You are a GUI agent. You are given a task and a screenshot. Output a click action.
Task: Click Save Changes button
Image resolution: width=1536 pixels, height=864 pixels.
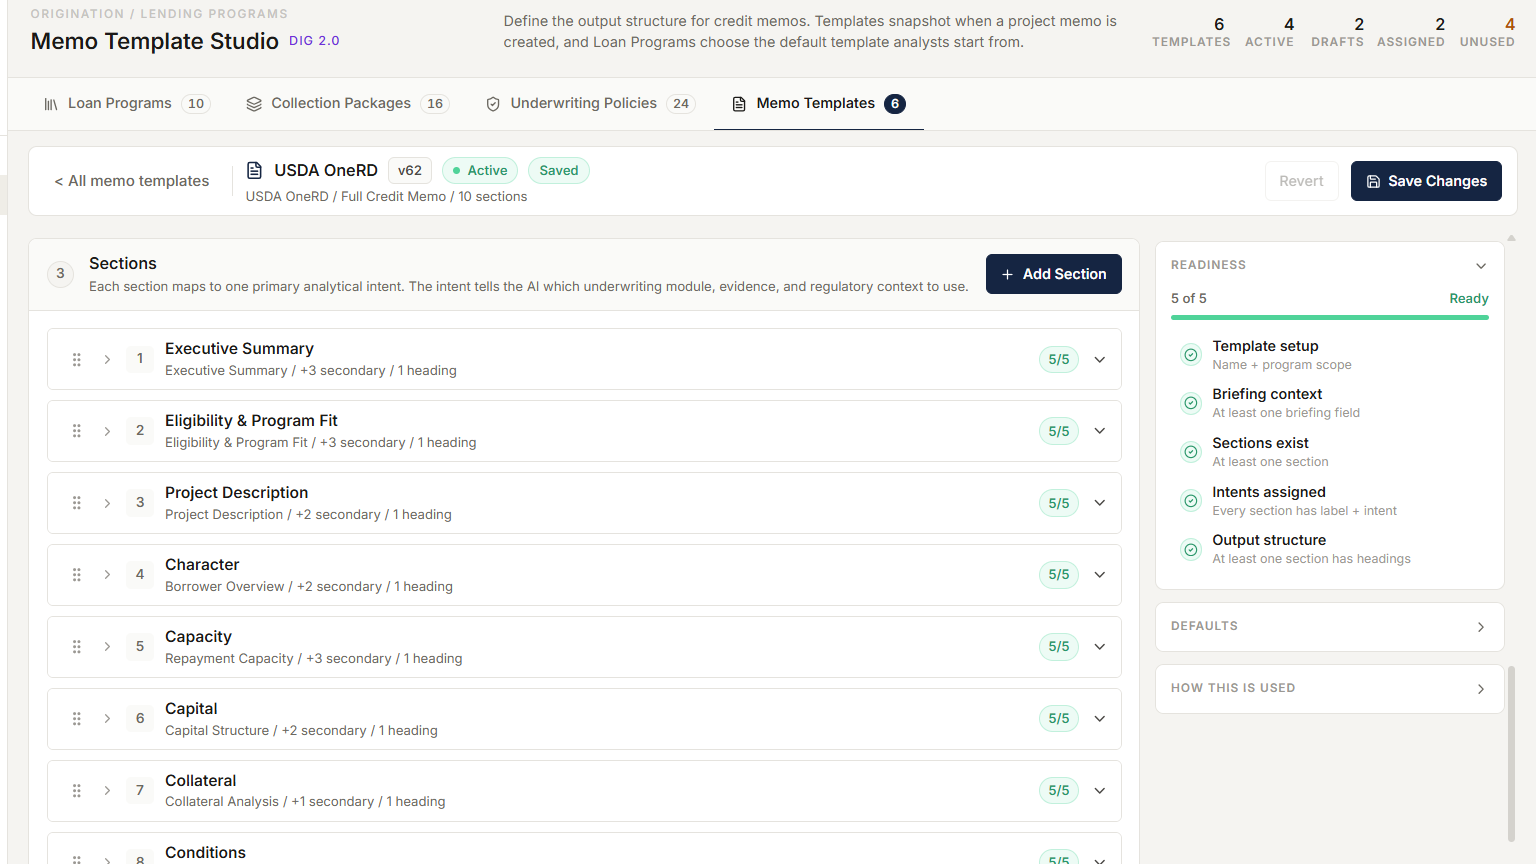(1426, 181)
